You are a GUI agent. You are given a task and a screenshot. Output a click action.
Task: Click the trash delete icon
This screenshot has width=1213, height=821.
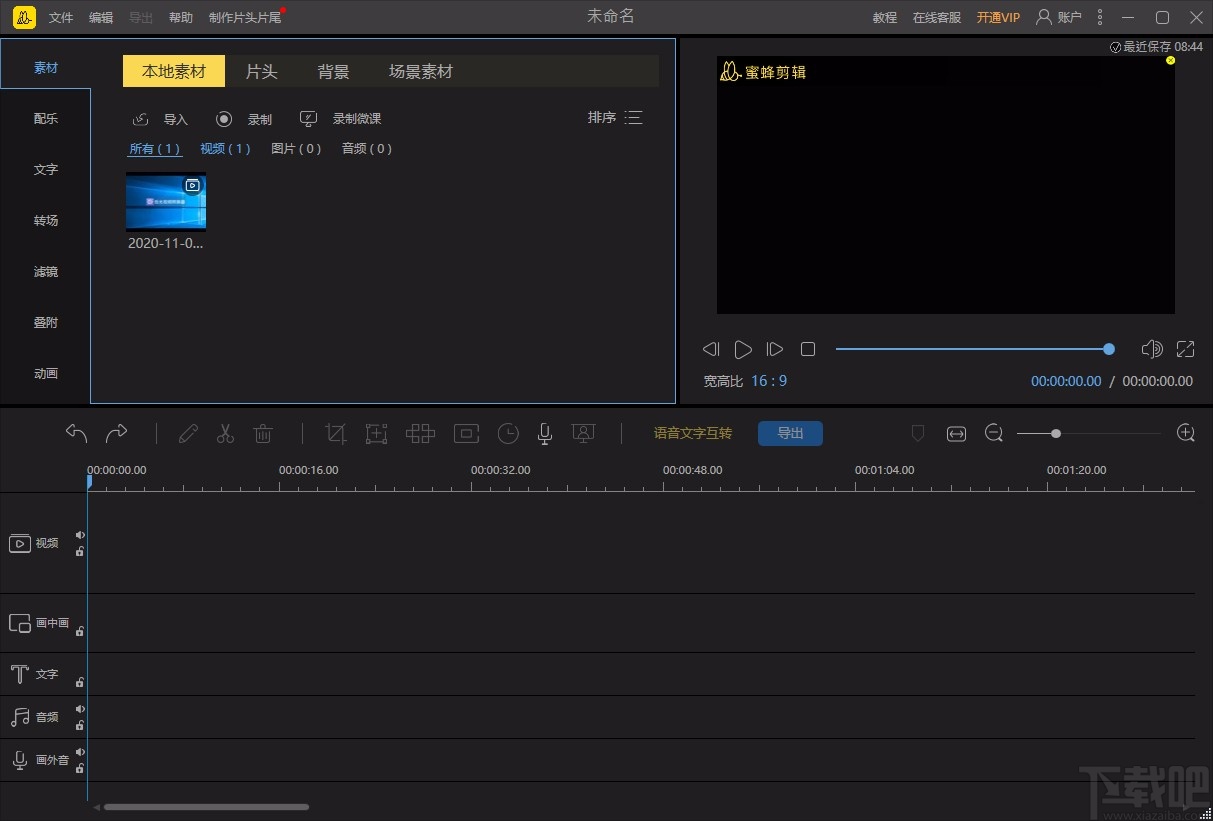(263, 433)
